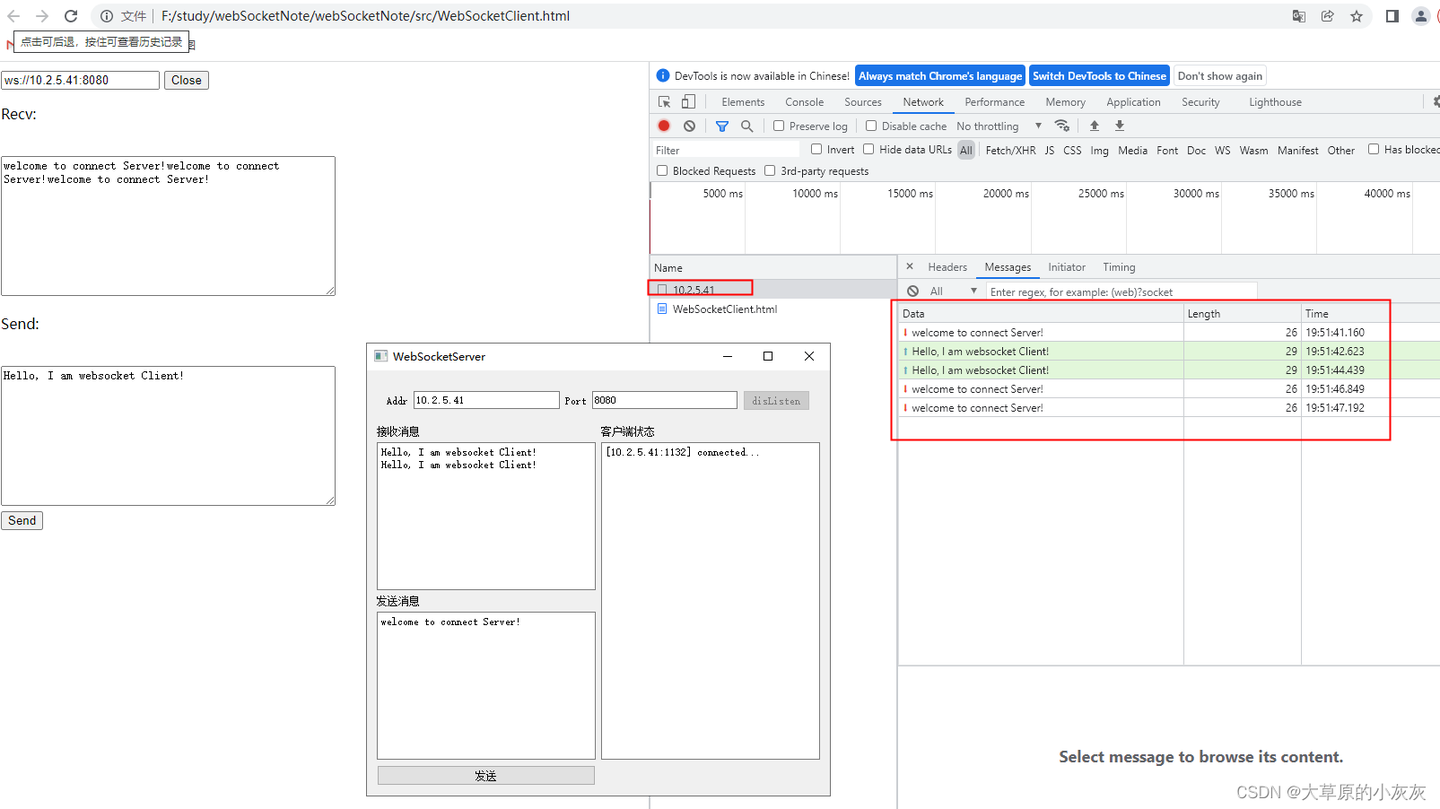Click Always match Chrome's language
This screenshot has width=1440, height=809.
[x=940, y=76]
